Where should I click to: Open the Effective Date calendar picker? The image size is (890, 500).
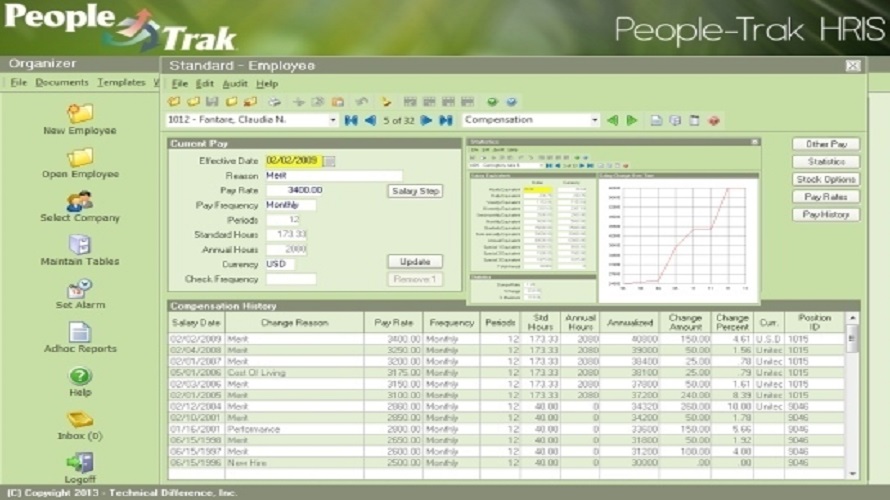click(x=329, y=161)
